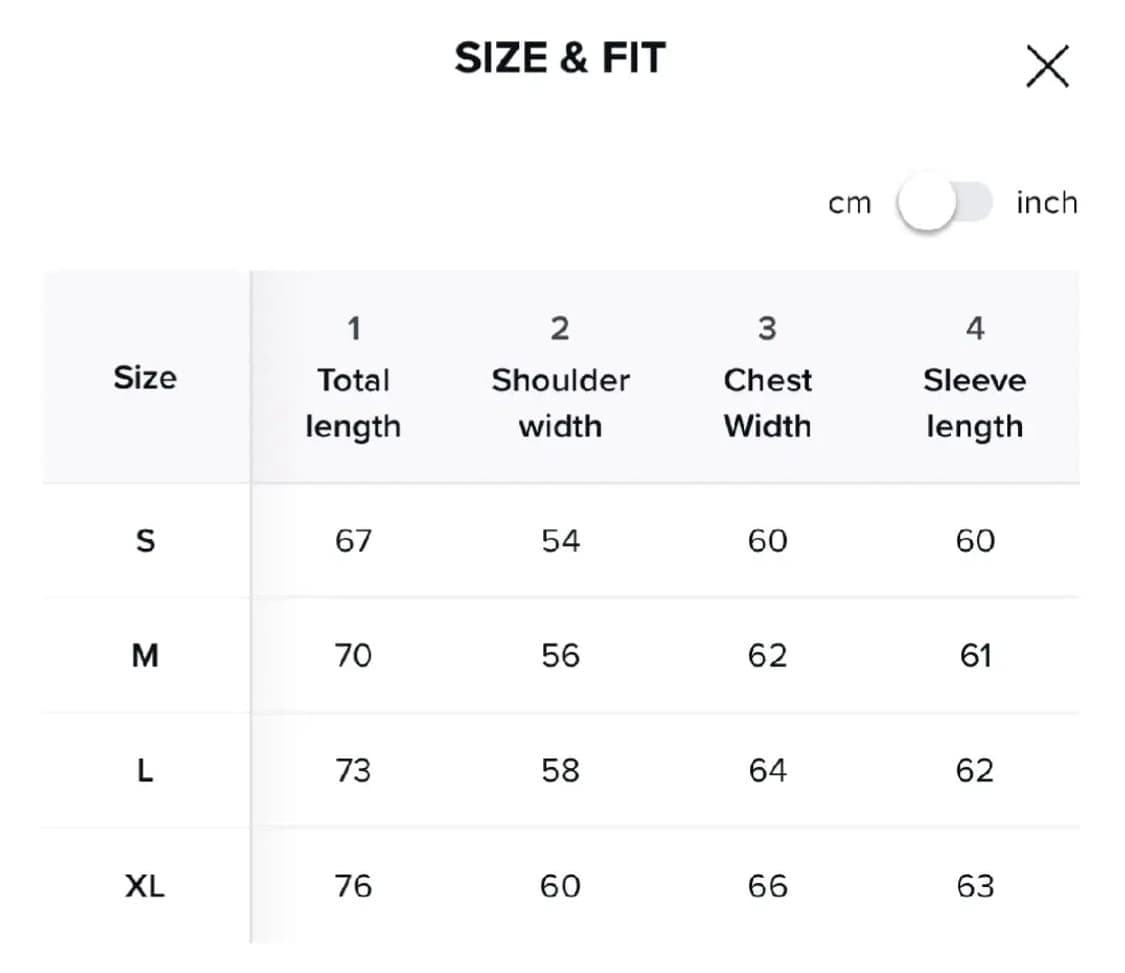
Task: Click chest width value 64 for L
Action: tap(767, 771)
